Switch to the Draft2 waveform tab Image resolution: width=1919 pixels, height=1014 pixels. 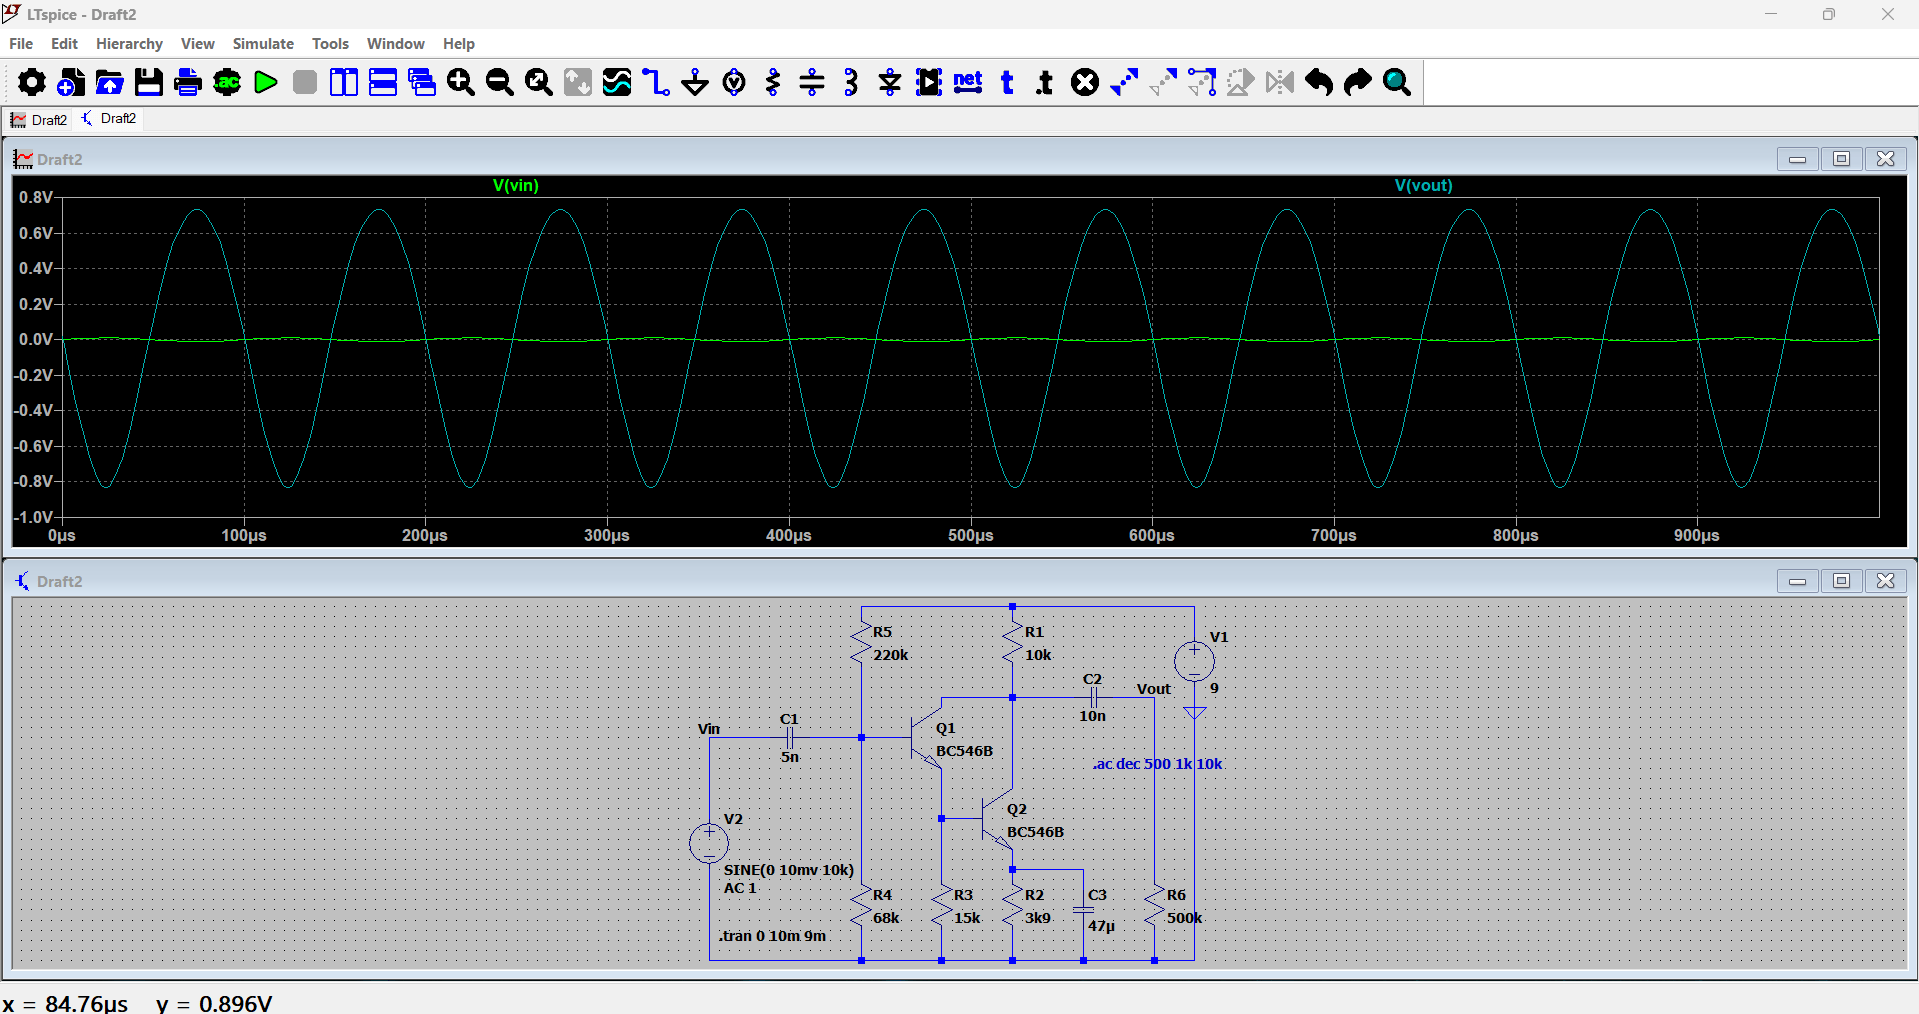[x=39, y=120]
